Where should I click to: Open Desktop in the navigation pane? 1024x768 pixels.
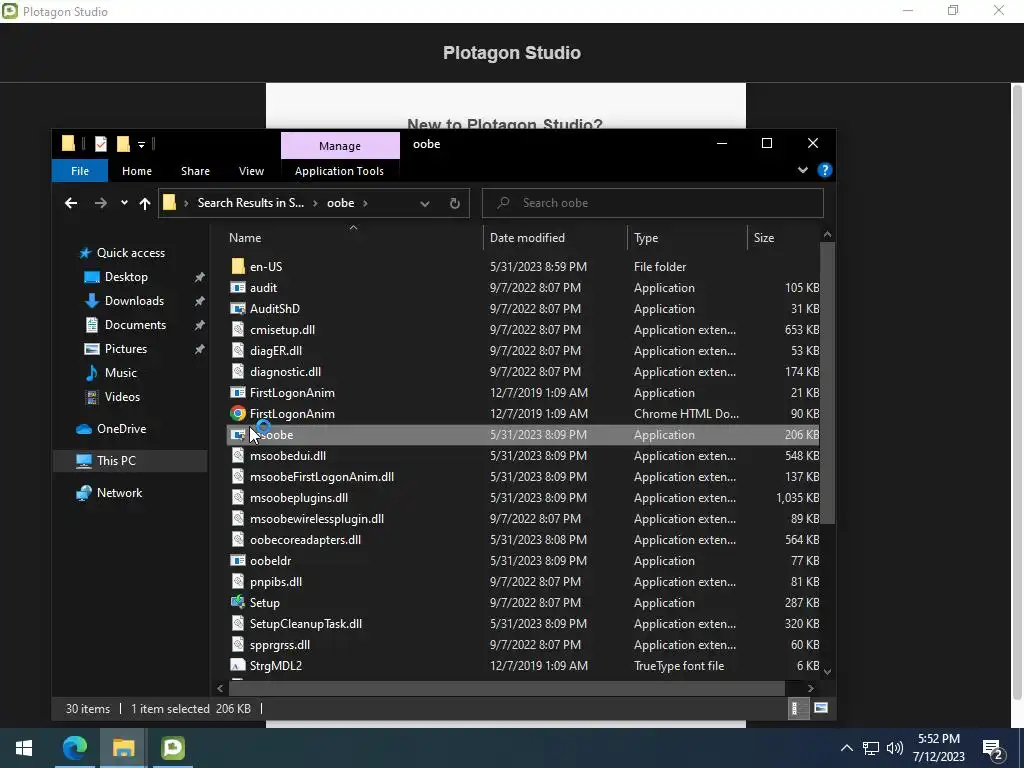click(x=126, y=277)
